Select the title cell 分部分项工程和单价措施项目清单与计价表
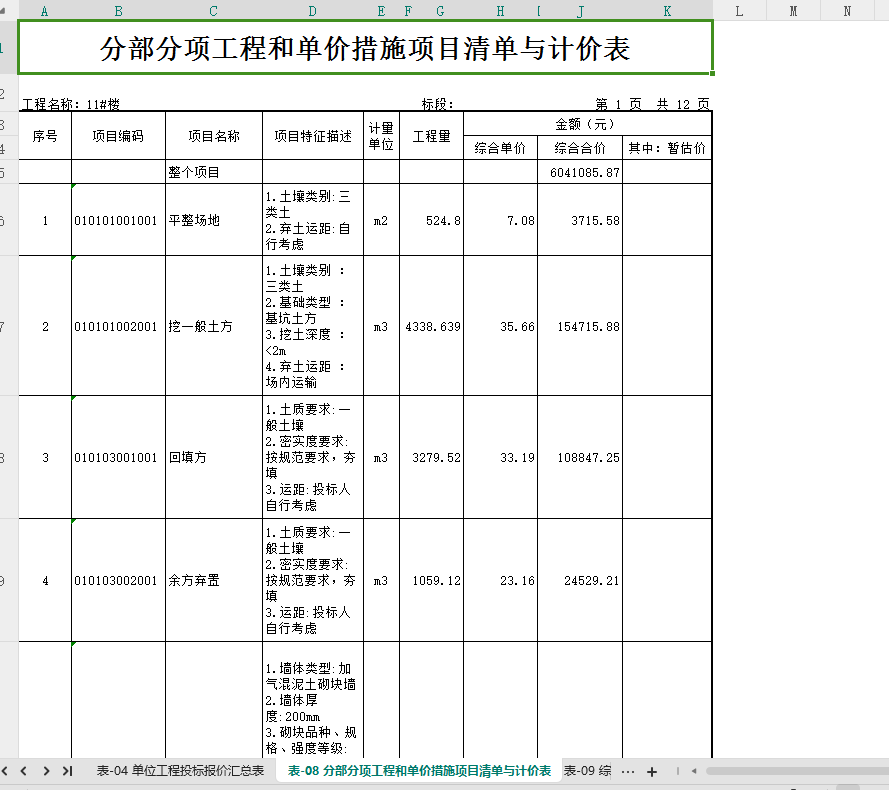The image size is (889, 790). point(365,48)
